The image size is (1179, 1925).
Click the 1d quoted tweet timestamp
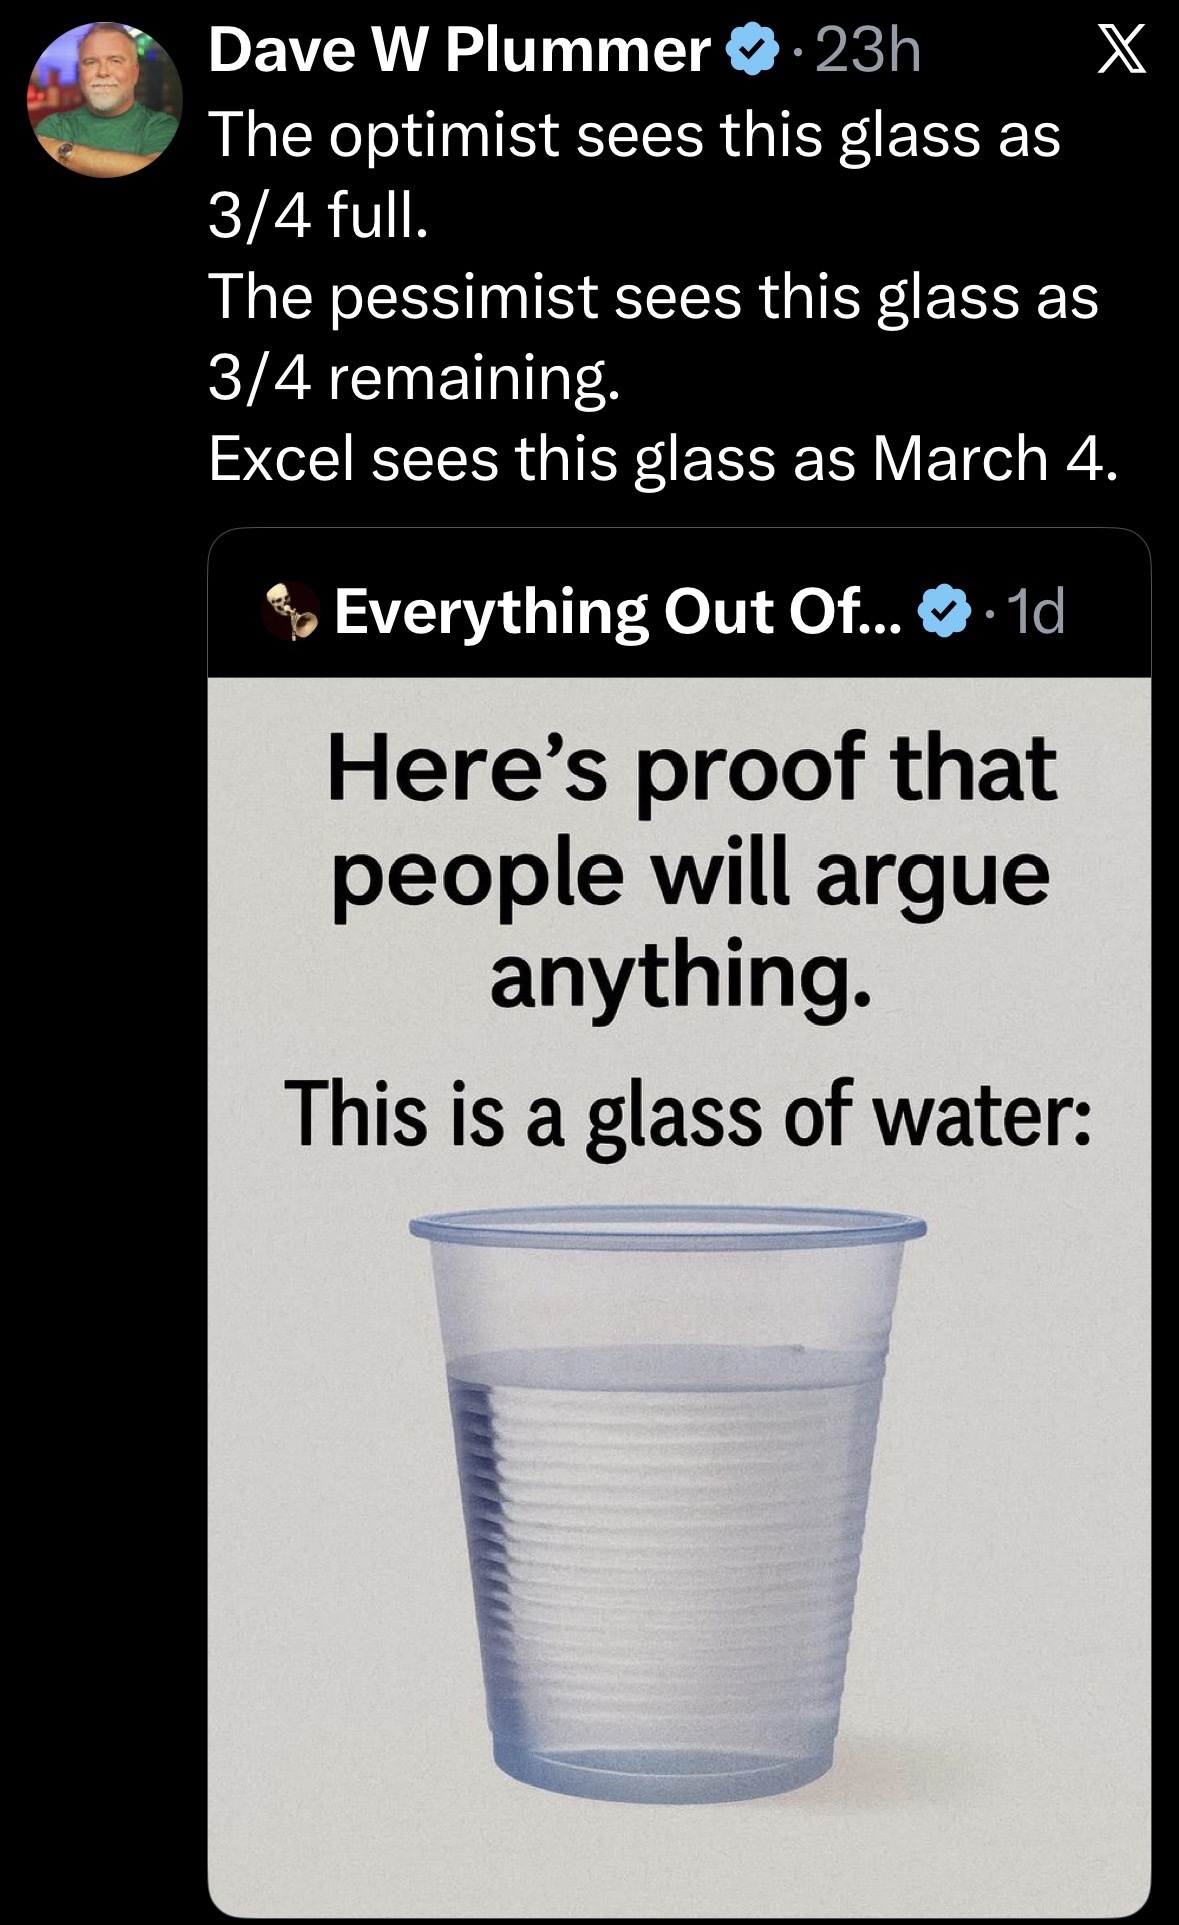pyautogui.click(x=1035, y=611)
